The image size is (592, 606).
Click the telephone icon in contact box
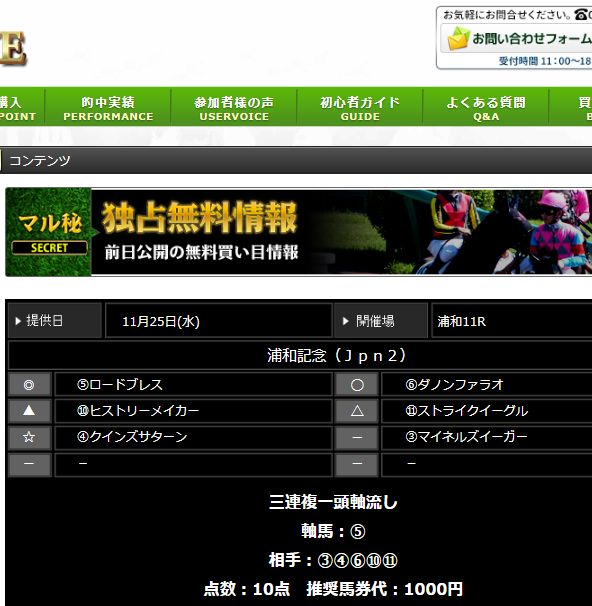[x=581, y=14]
